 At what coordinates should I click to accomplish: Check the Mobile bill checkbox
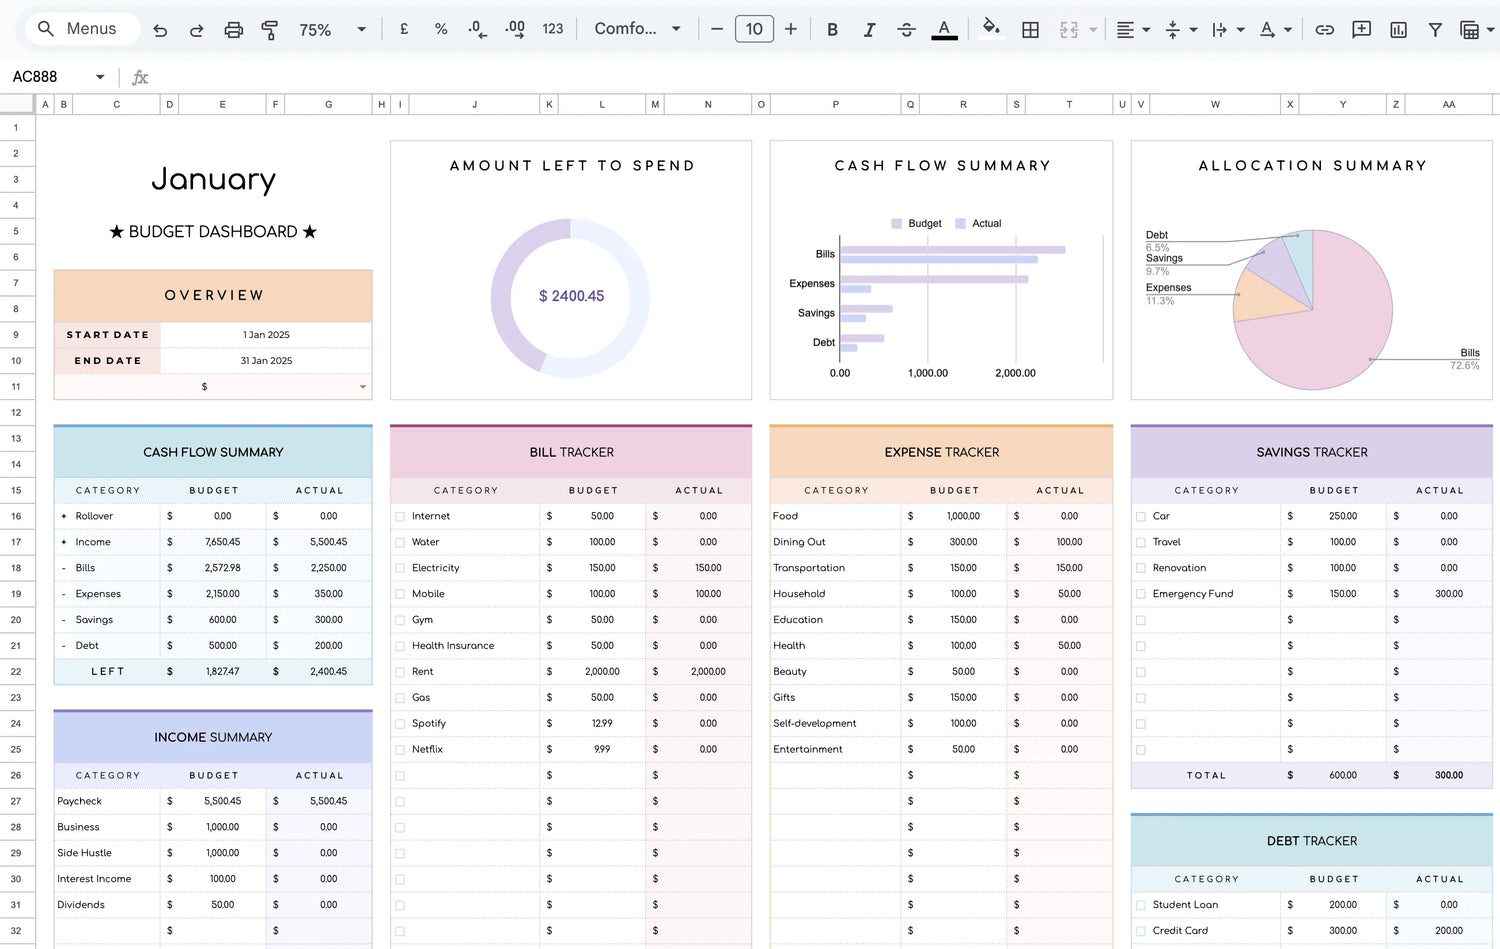tap(400, 595)
